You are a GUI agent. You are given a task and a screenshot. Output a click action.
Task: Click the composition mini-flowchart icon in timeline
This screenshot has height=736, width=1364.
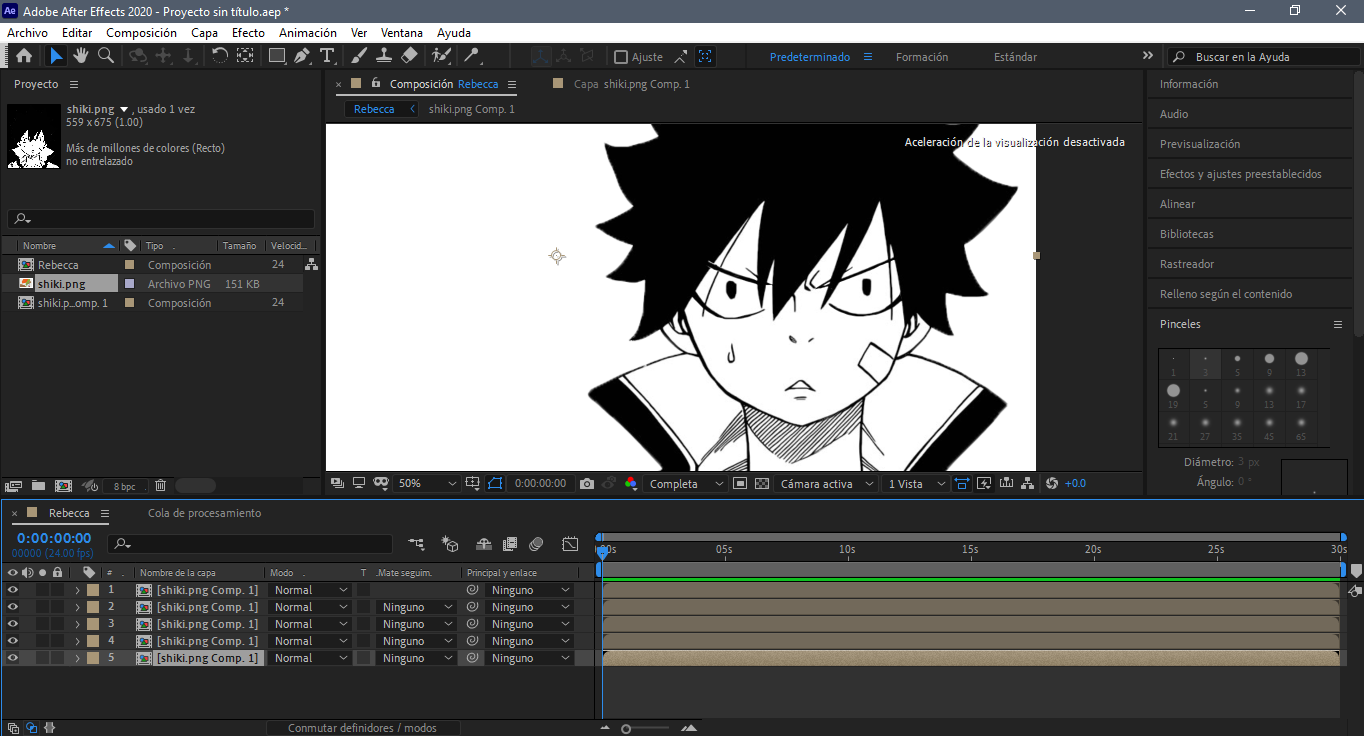pyautogui.click(x=416, y=544)
